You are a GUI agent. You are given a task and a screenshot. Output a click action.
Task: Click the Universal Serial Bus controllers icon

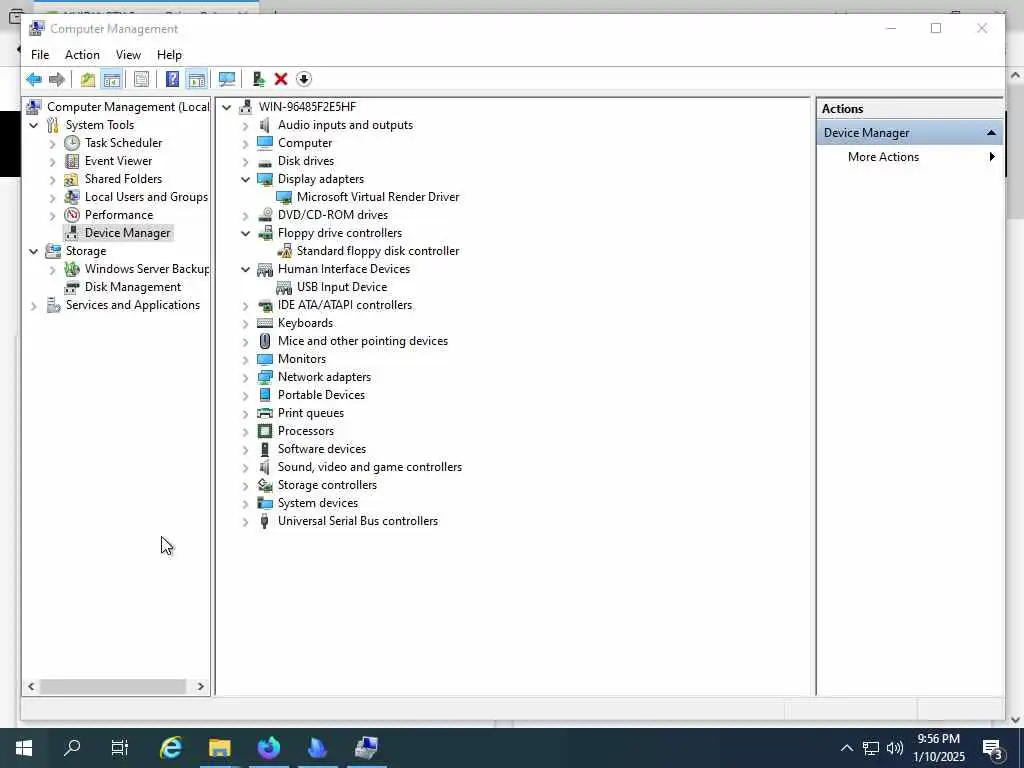264,521
